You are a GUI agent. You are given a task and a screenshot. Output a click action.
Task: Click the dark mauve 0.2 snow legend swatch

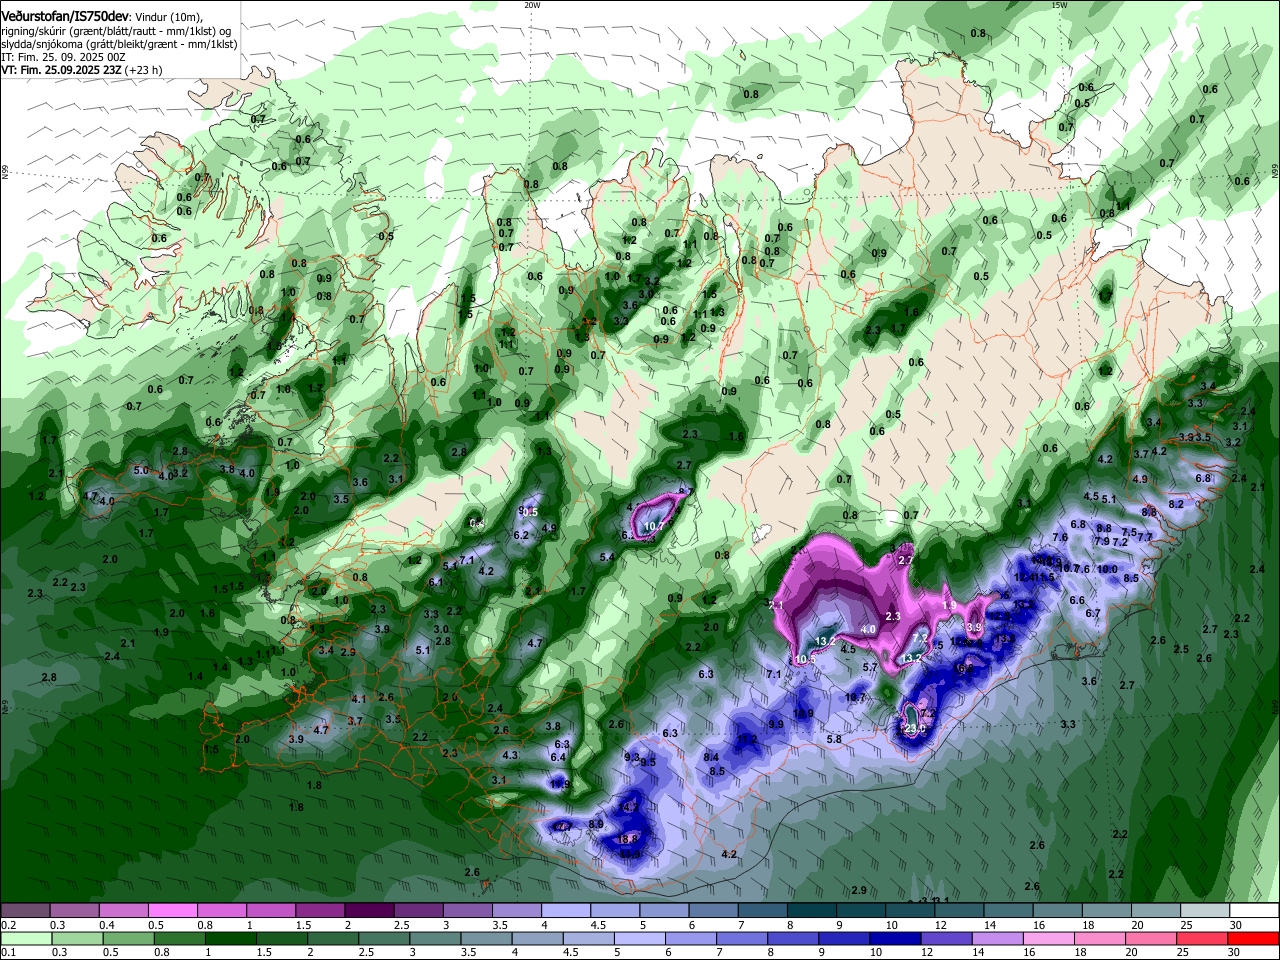[x=25, y=910]
